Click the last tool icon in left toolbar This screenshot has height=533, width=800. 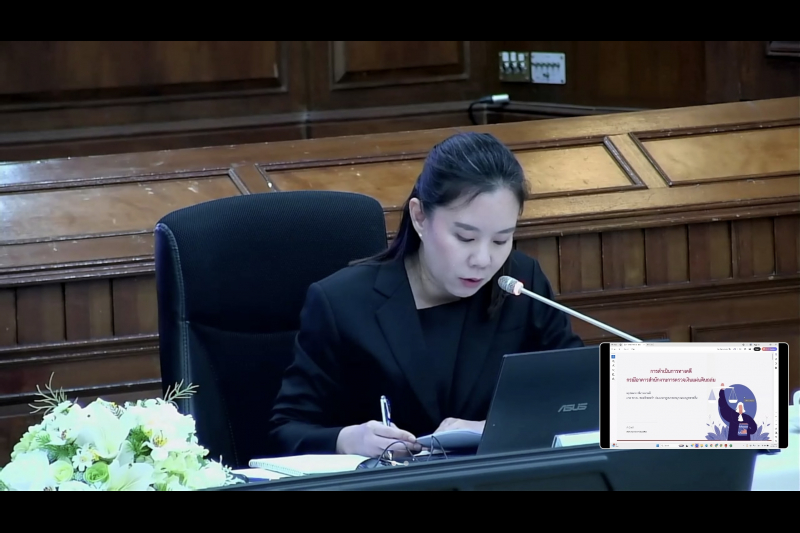click(613, 379)
